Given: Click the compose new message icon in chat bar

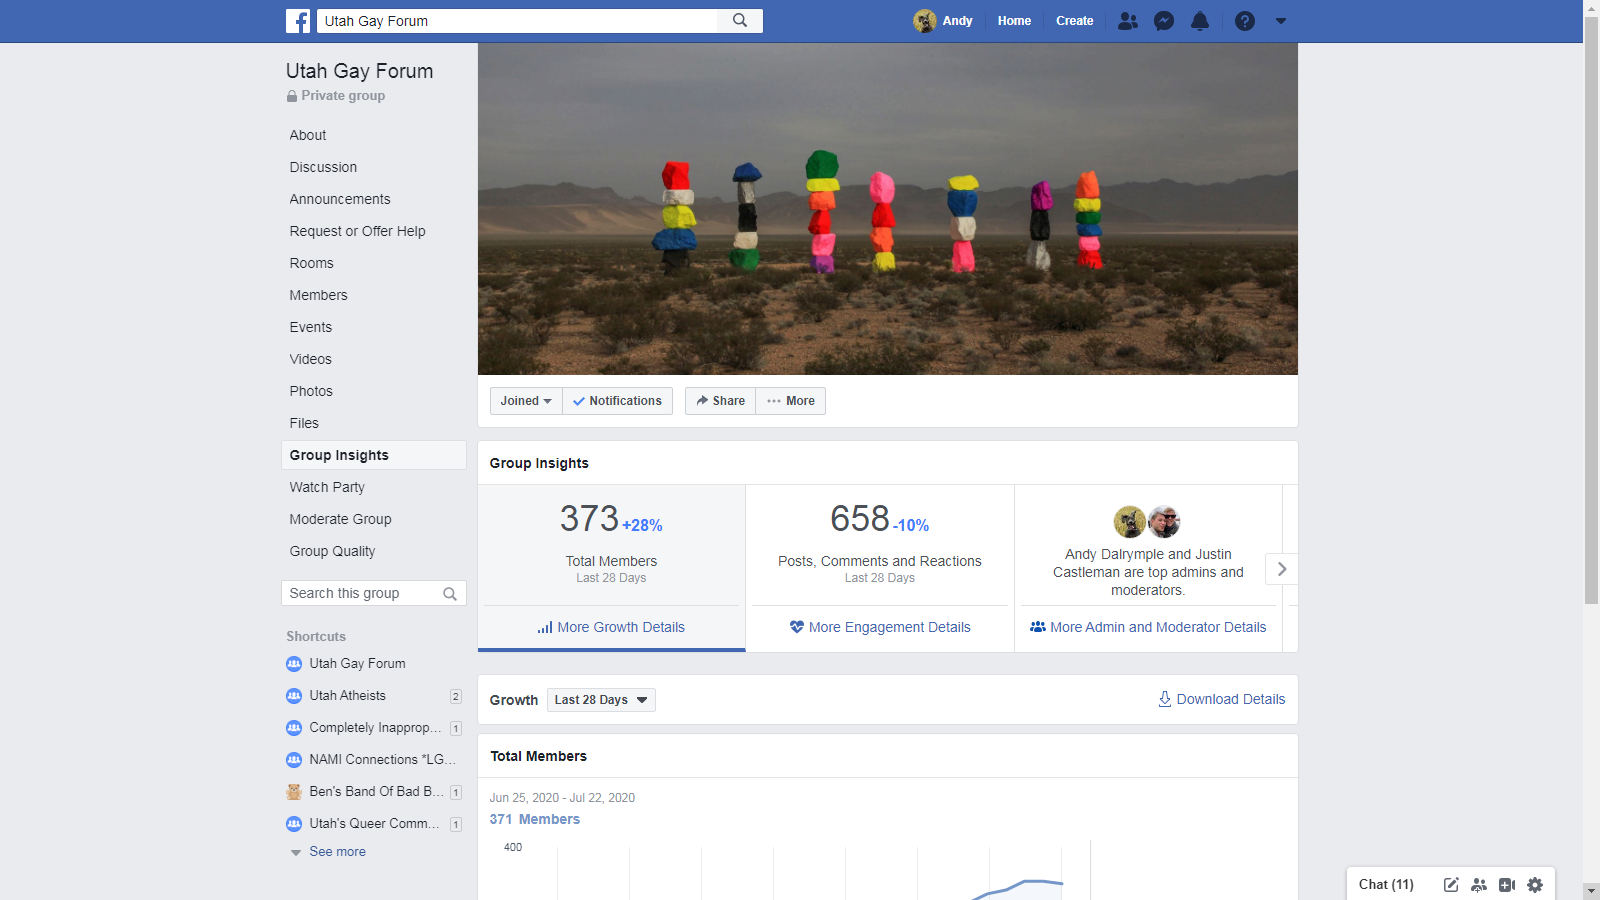Looking at the screenshot, I should pyautogui.click(x=1451, y=885).
